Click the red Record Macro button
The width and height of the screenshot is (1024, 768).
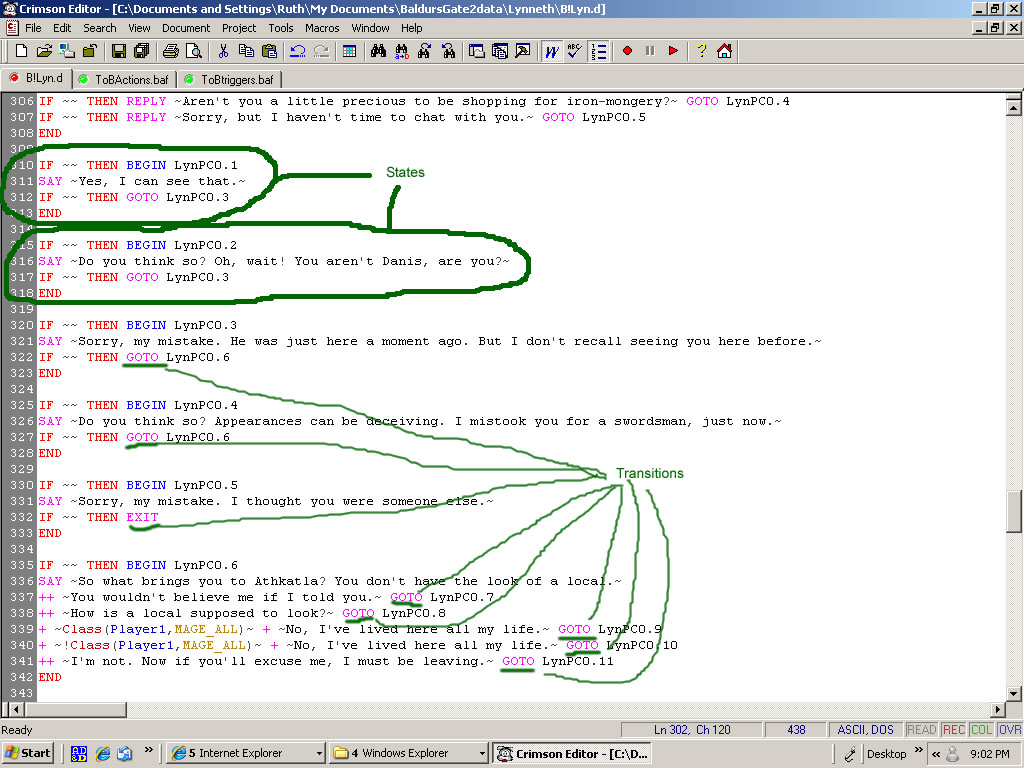(627, 51)
